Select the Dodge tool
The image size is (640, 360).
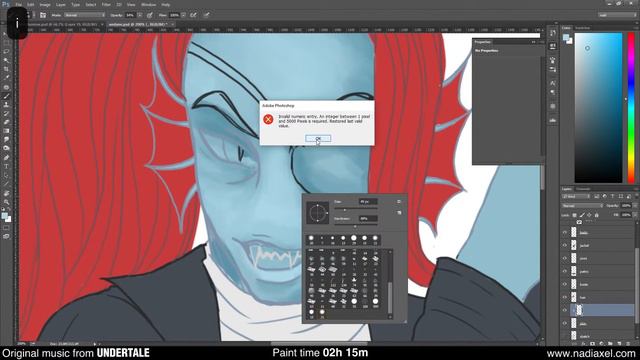6,148
